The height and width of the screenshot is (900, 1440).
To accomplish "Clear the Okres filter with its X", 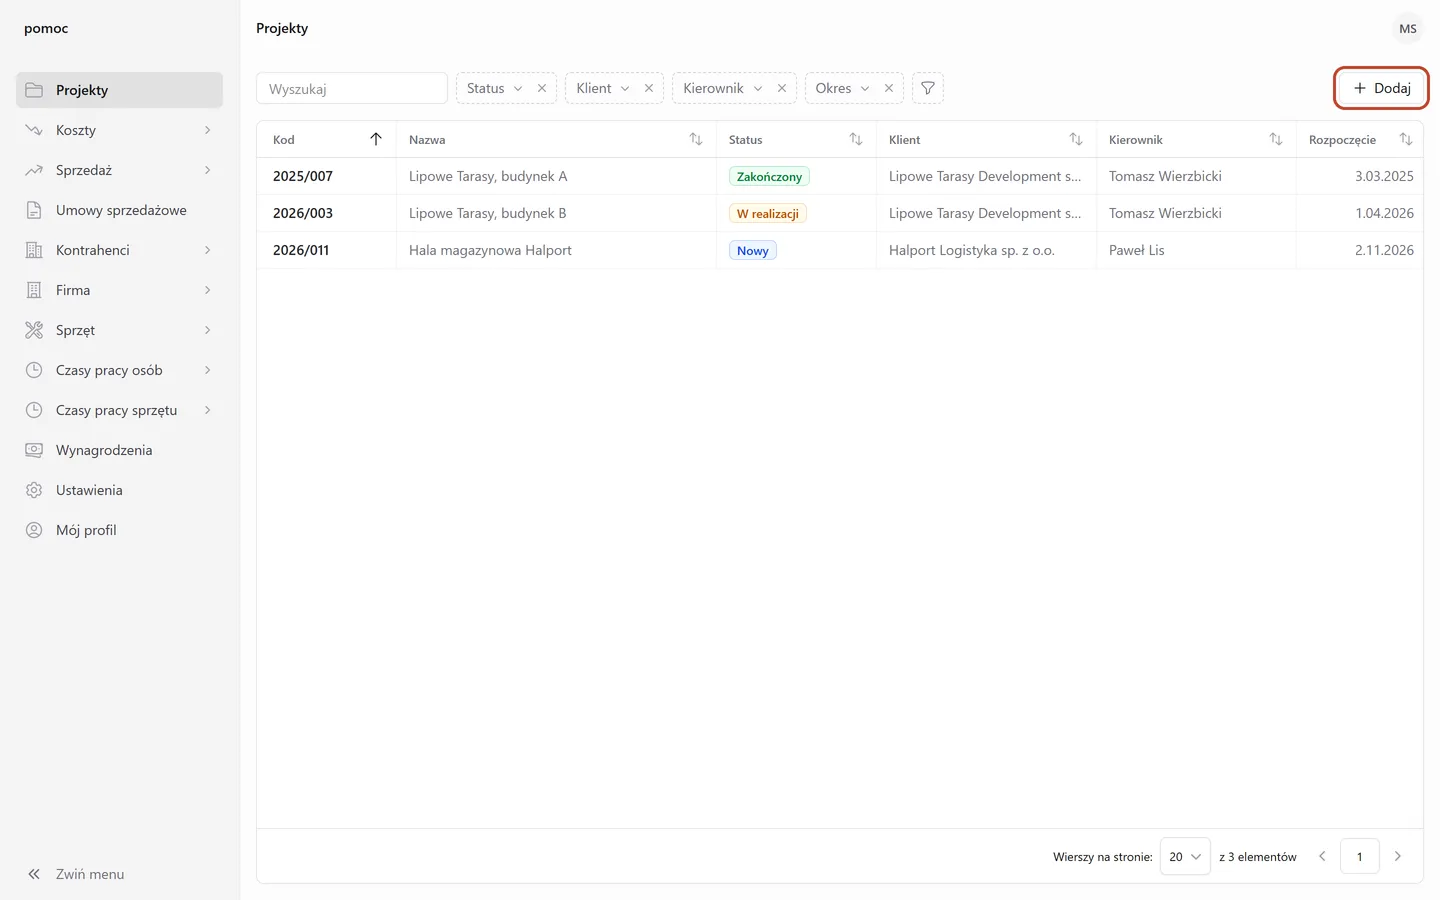I will (x=889, y=88).
